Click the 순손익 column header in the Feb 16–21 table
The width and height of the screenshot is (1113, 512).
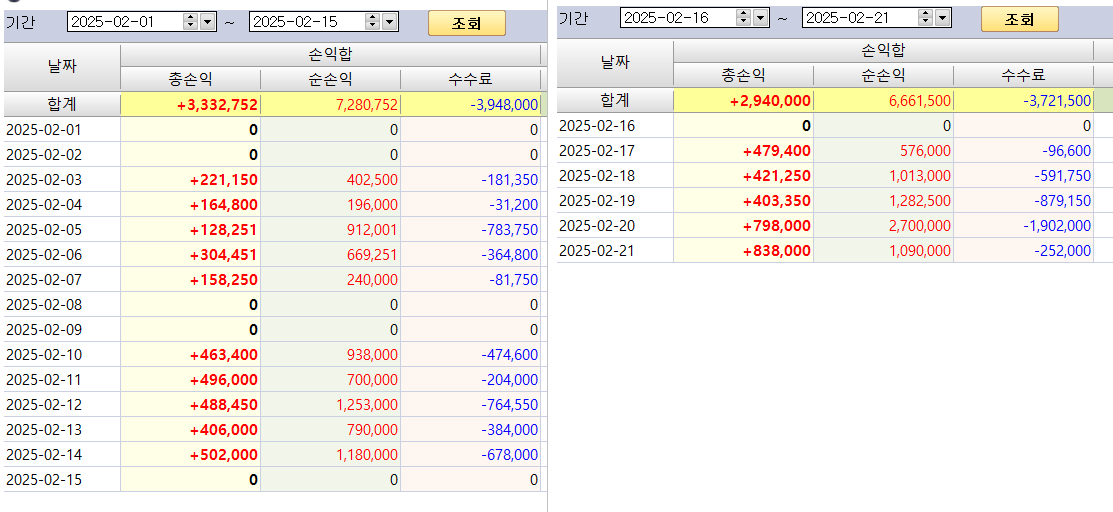tap(883, 75)
